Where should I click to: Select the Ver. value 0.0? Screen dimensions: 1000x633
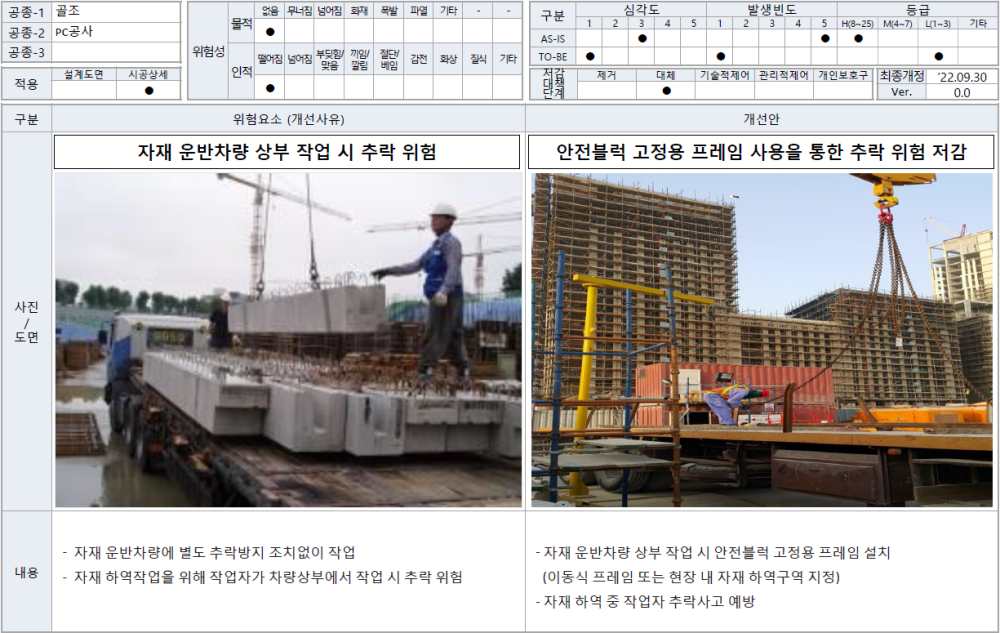(962, 92)
